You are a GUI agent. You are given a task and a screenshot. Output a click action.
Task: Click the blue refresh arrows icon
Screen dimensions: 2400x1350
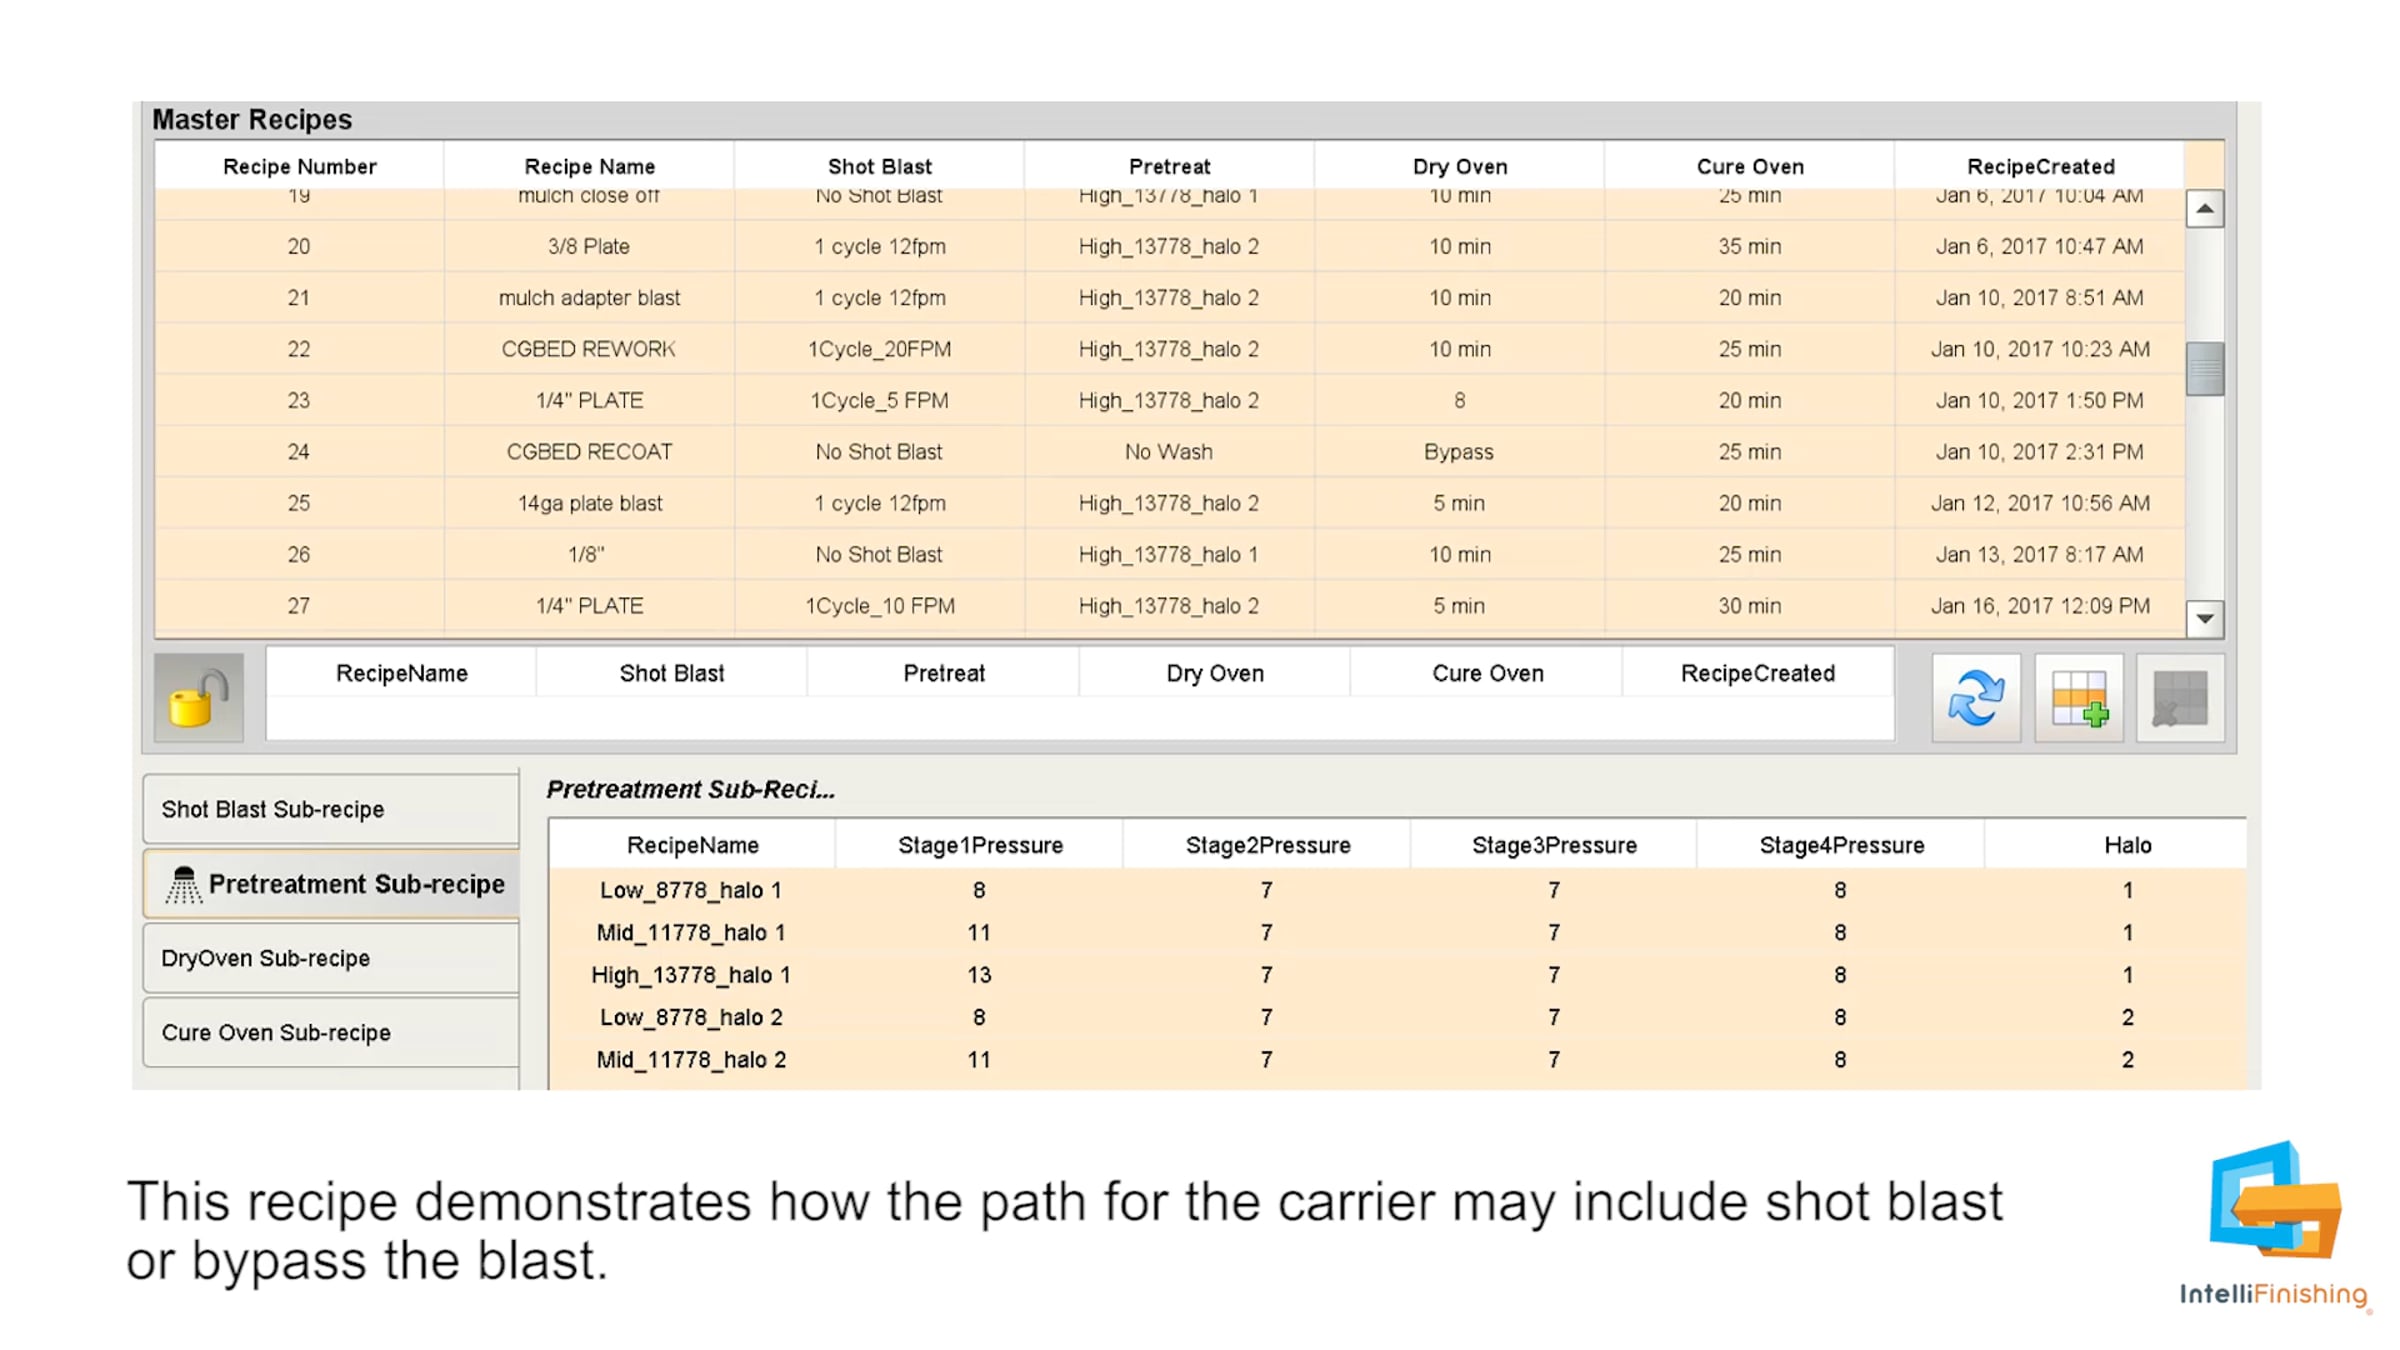1975,698
